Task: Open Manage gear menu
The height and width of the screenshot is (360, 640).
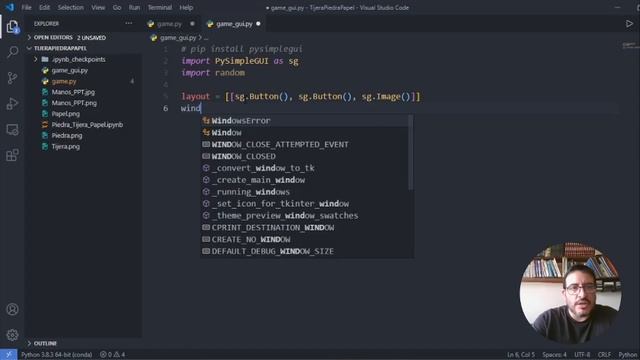Action: click(12, 335)
